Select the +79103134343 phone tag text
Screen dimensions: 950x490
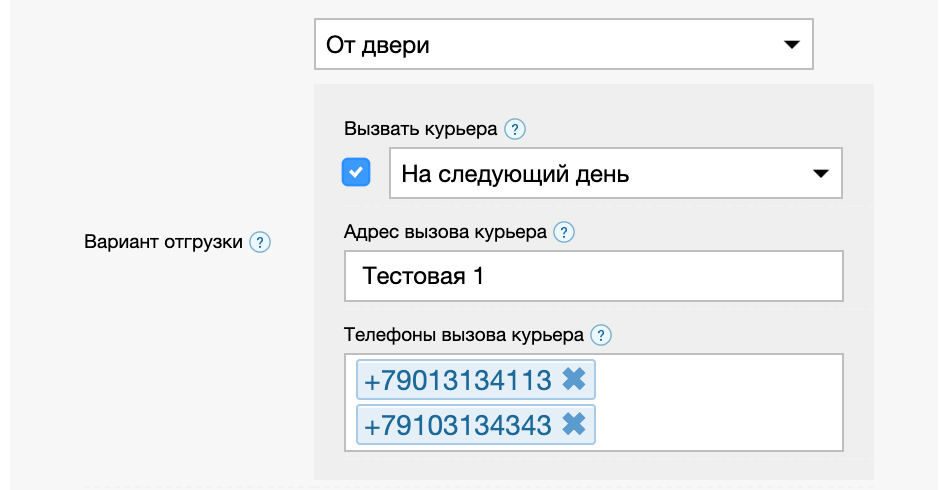pyautogui.click(x=458, y=425)
